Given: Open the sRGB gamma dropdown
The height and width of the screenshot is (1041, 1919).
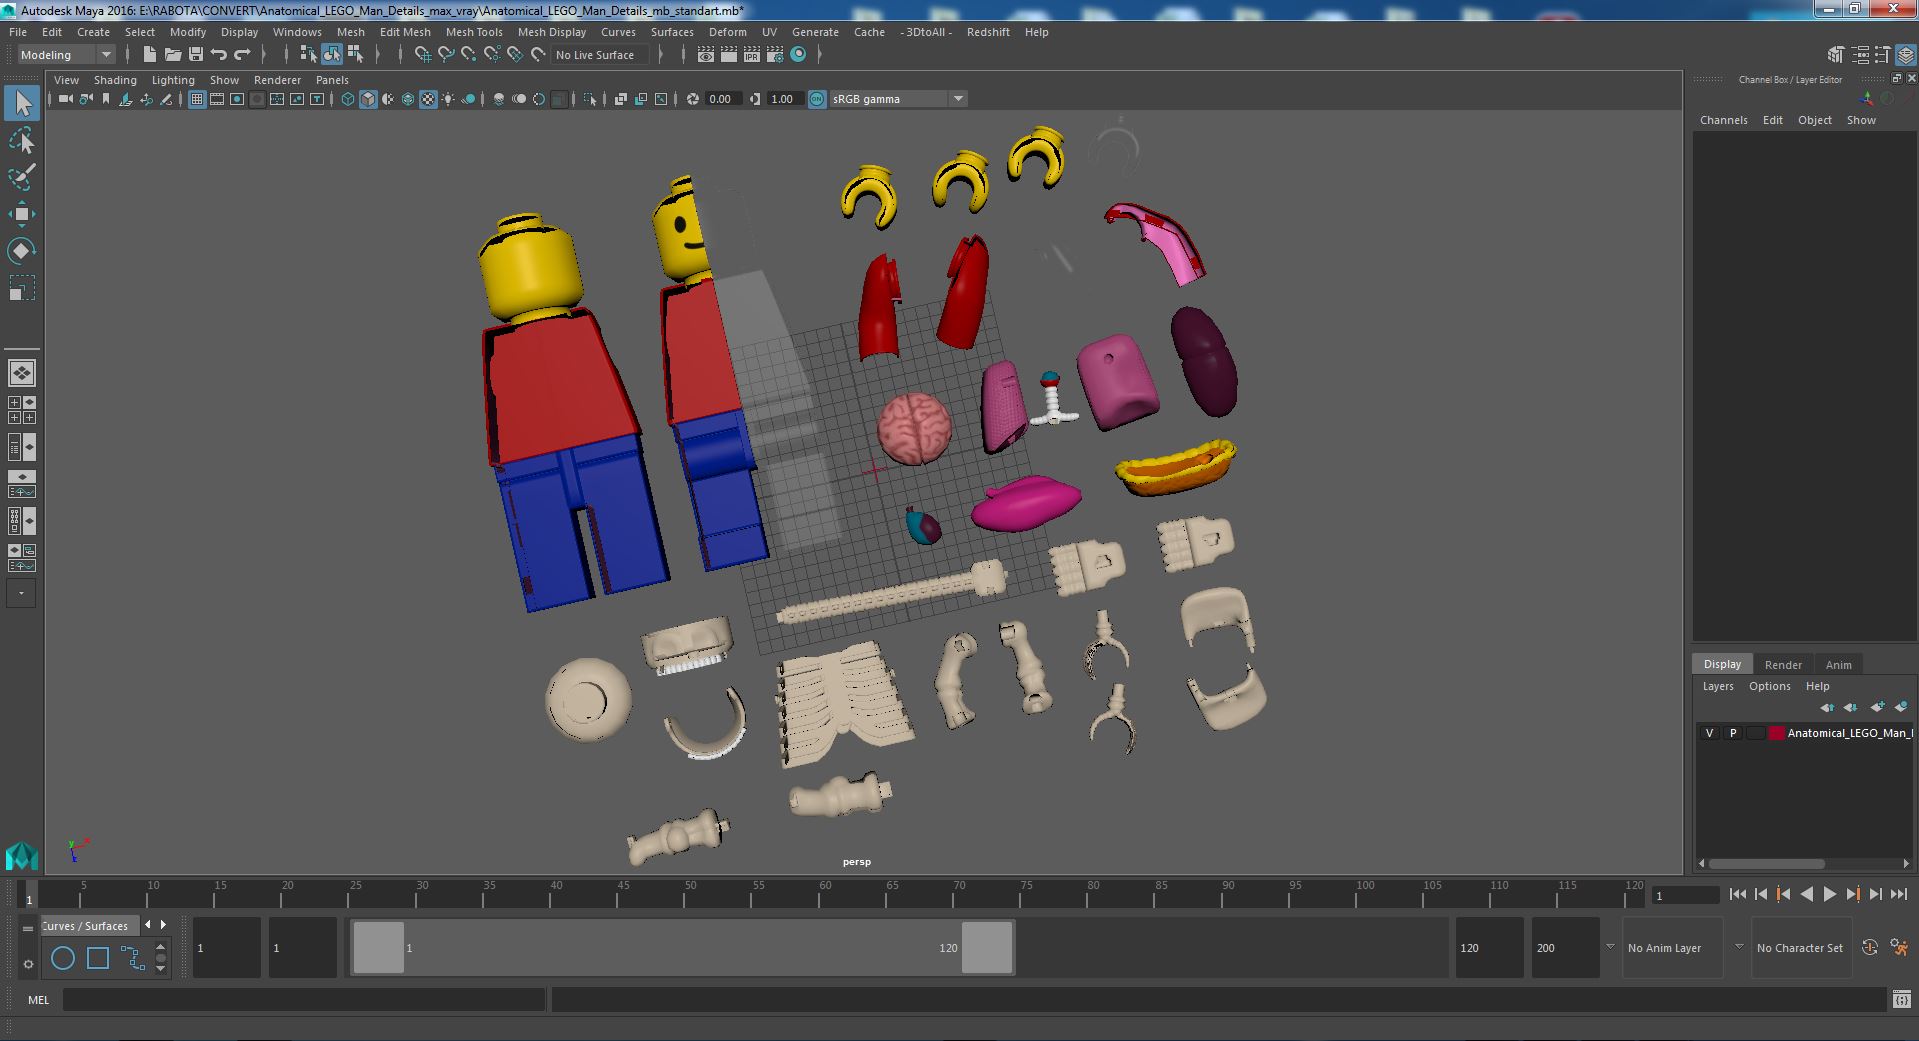Looking at the screenshot, I should [898, 99].
